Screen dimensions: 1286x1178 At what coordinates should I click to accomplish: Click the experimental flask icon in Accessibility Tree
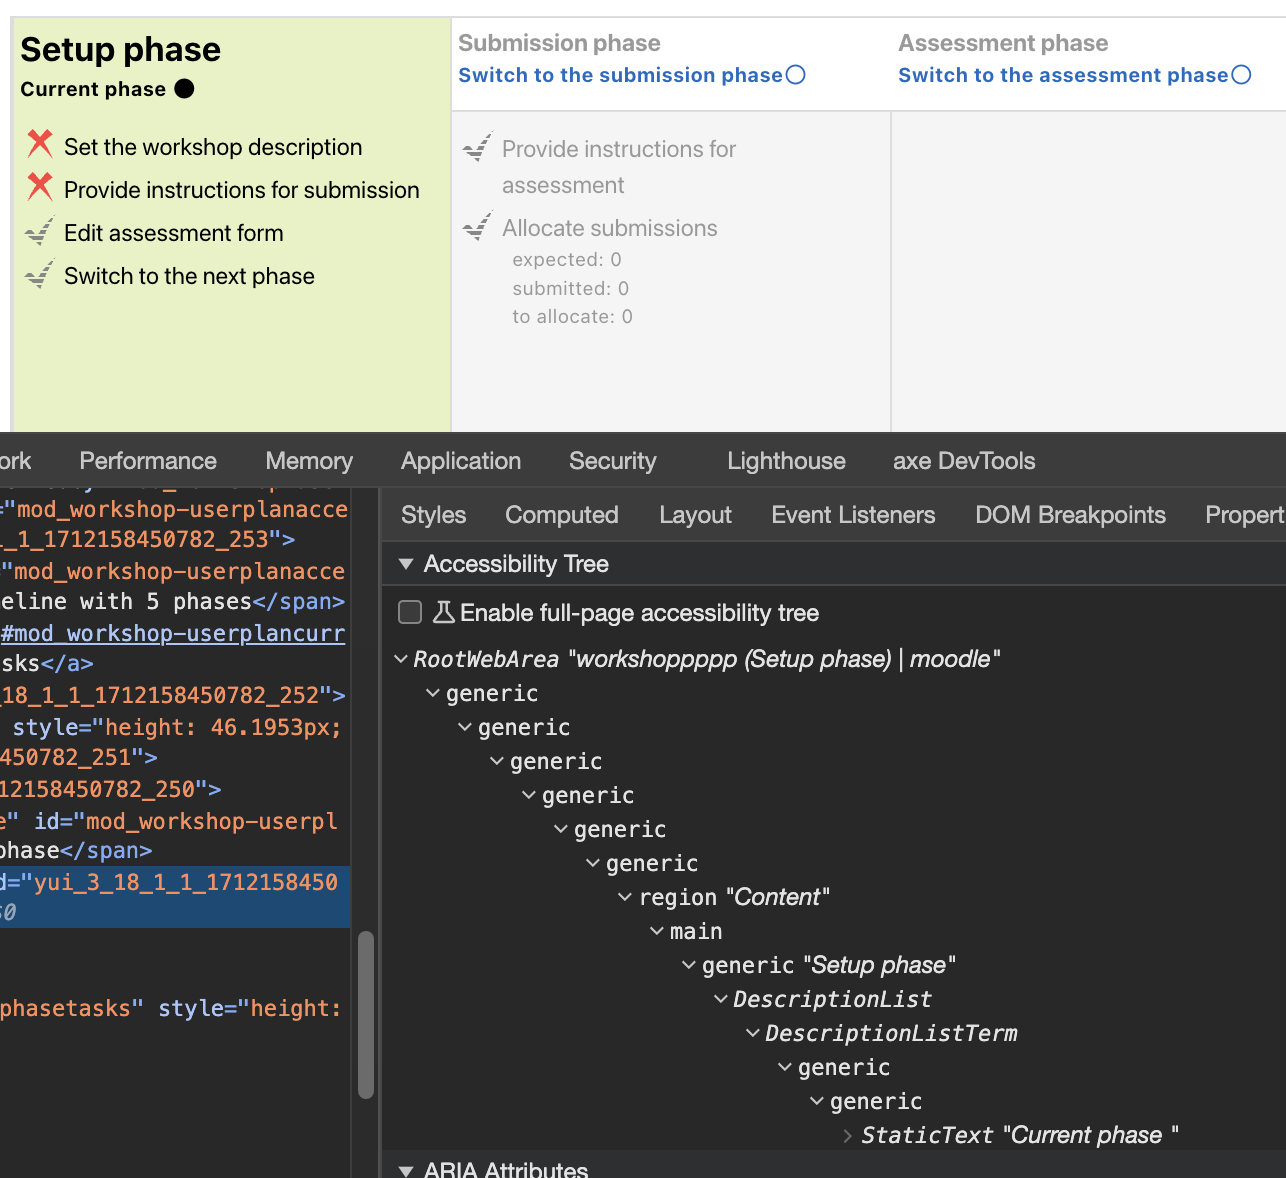coord(443,612)
